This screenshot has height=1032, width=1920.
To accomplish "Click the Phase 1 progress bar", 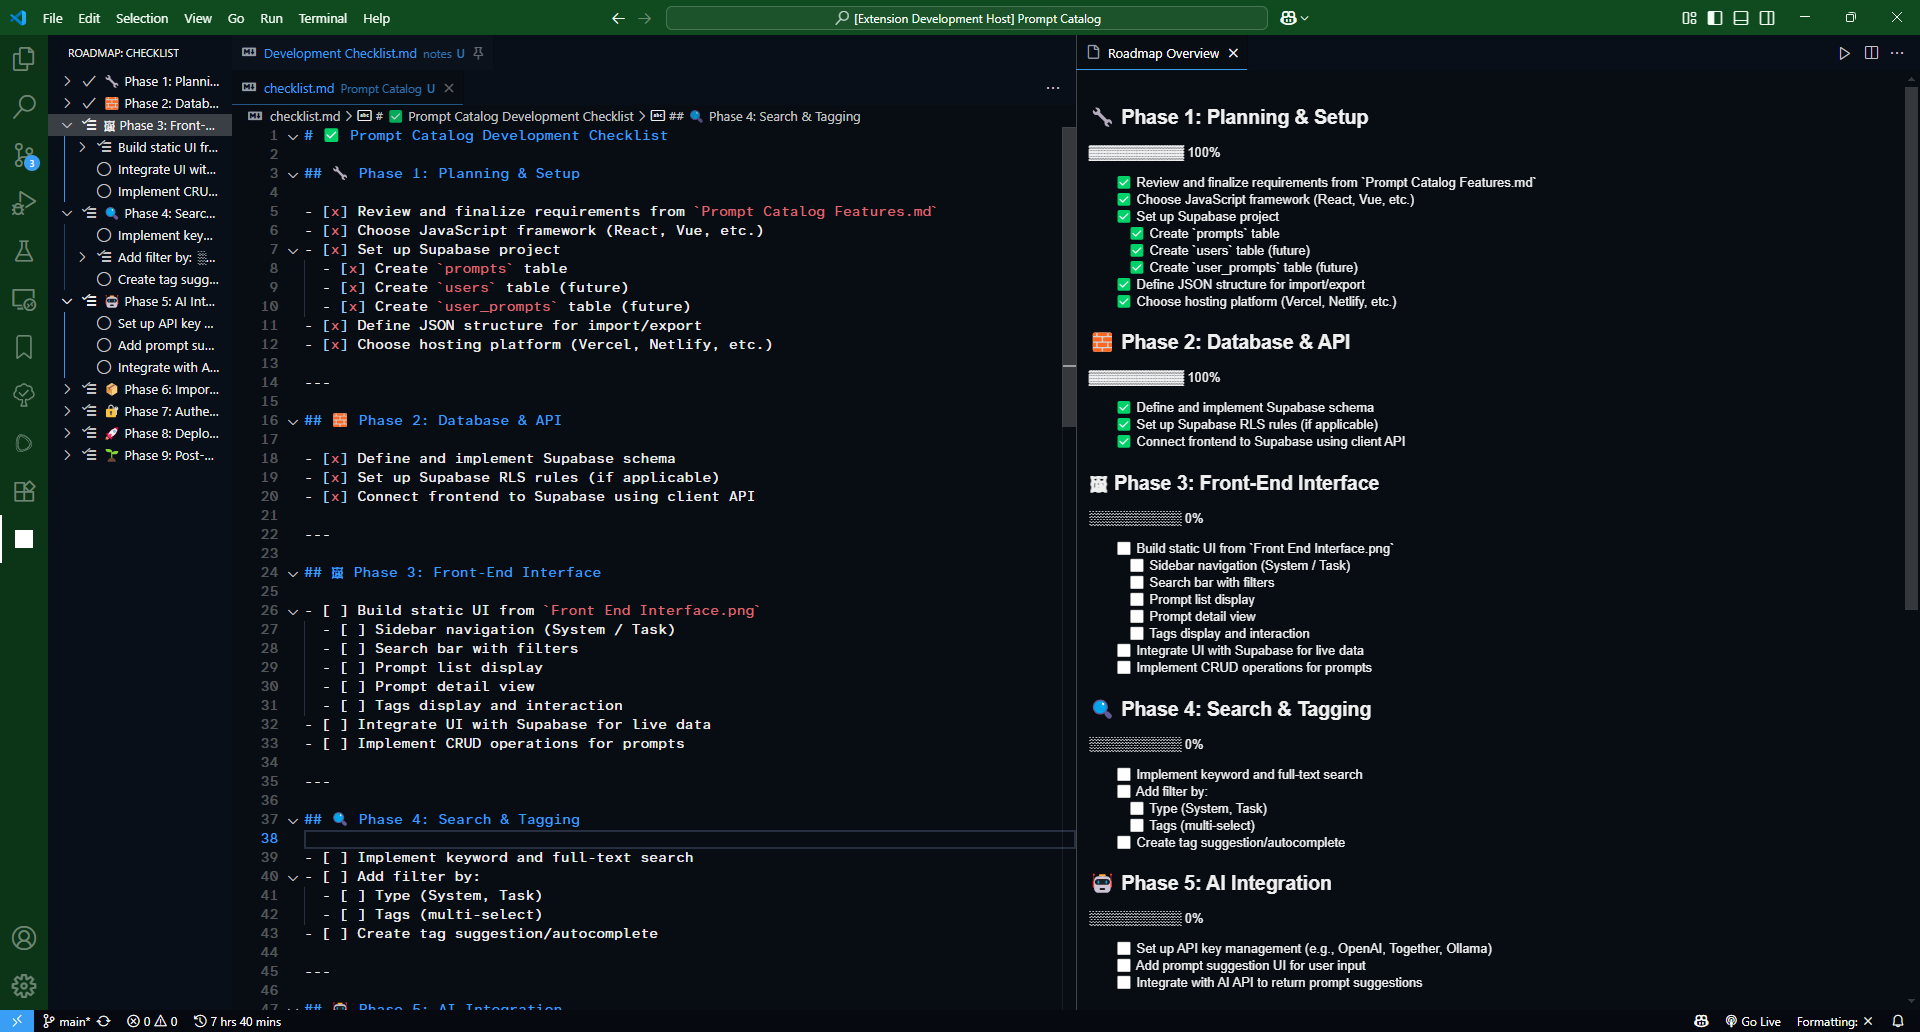I will pos(1135,153).
